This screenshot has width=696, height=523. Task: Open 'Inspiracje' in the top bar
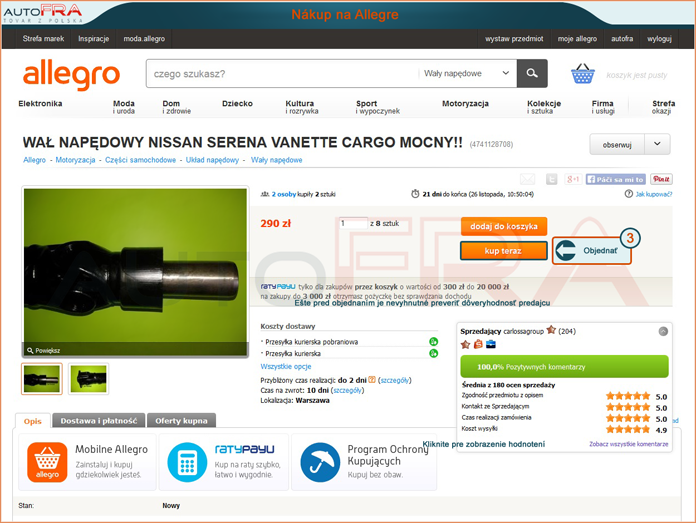click(94, 39)
